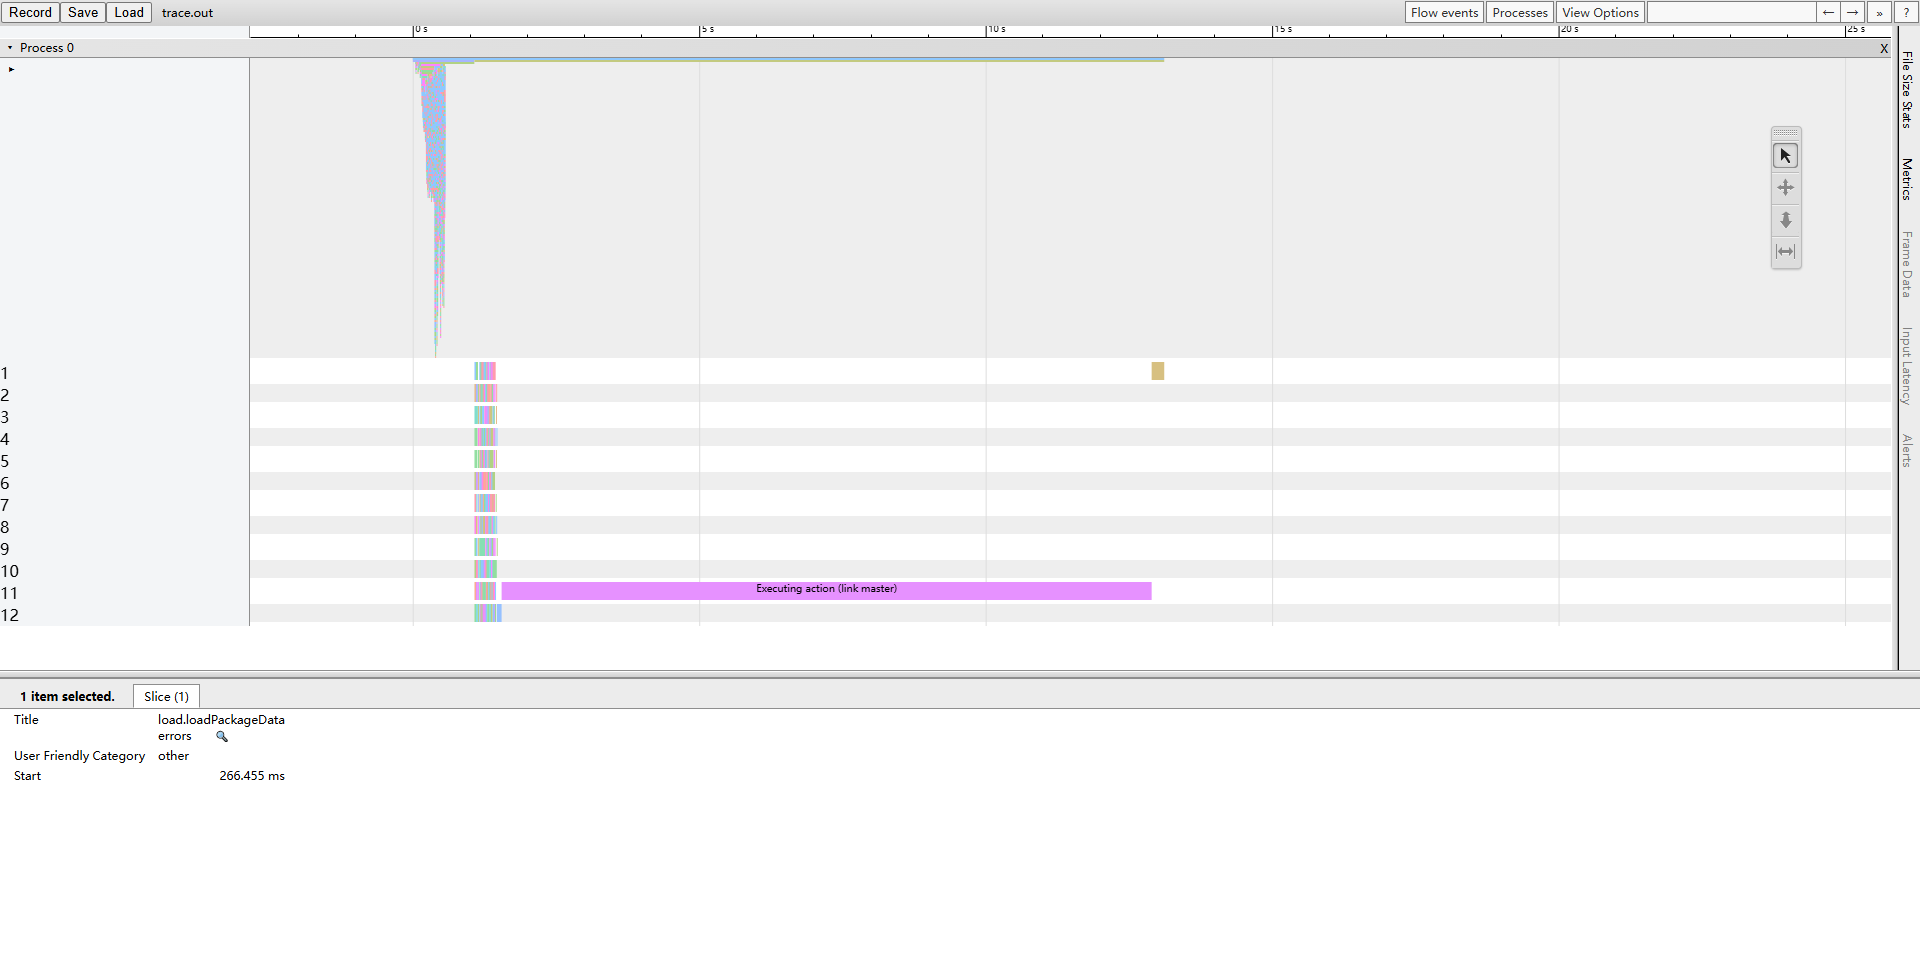The height and width of the screenshot is (953, 1920).
Task: Select the Slice (1) tab
Action: pos(166,696)
